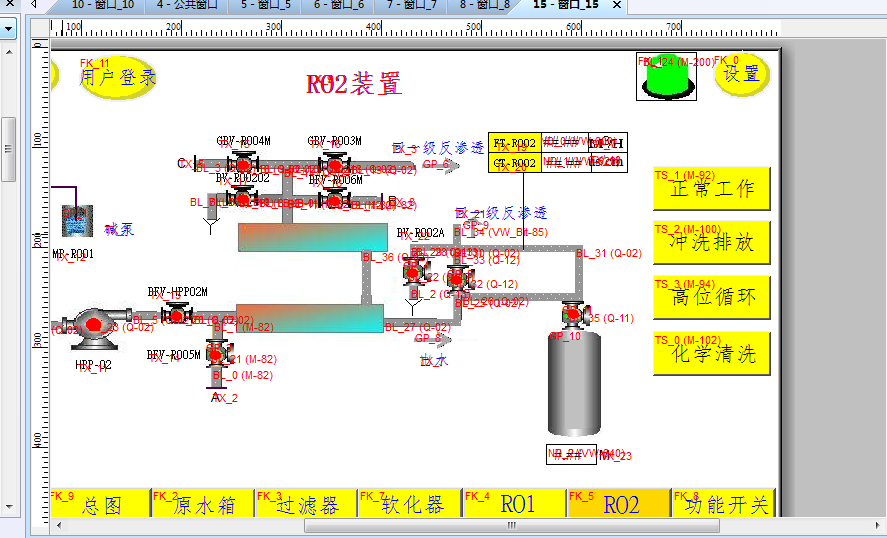The height and width of the screenshot is (538, 887).
Task: Click the tab scroll left arrow
Action: coord(33,6)
